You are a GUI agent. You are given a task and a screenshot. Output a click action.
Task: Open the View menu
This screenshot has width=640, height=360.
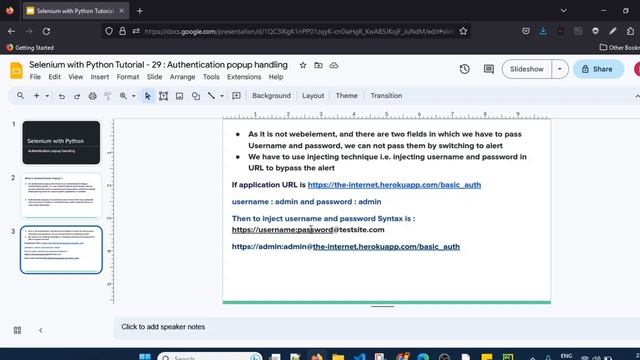point(76,77)
